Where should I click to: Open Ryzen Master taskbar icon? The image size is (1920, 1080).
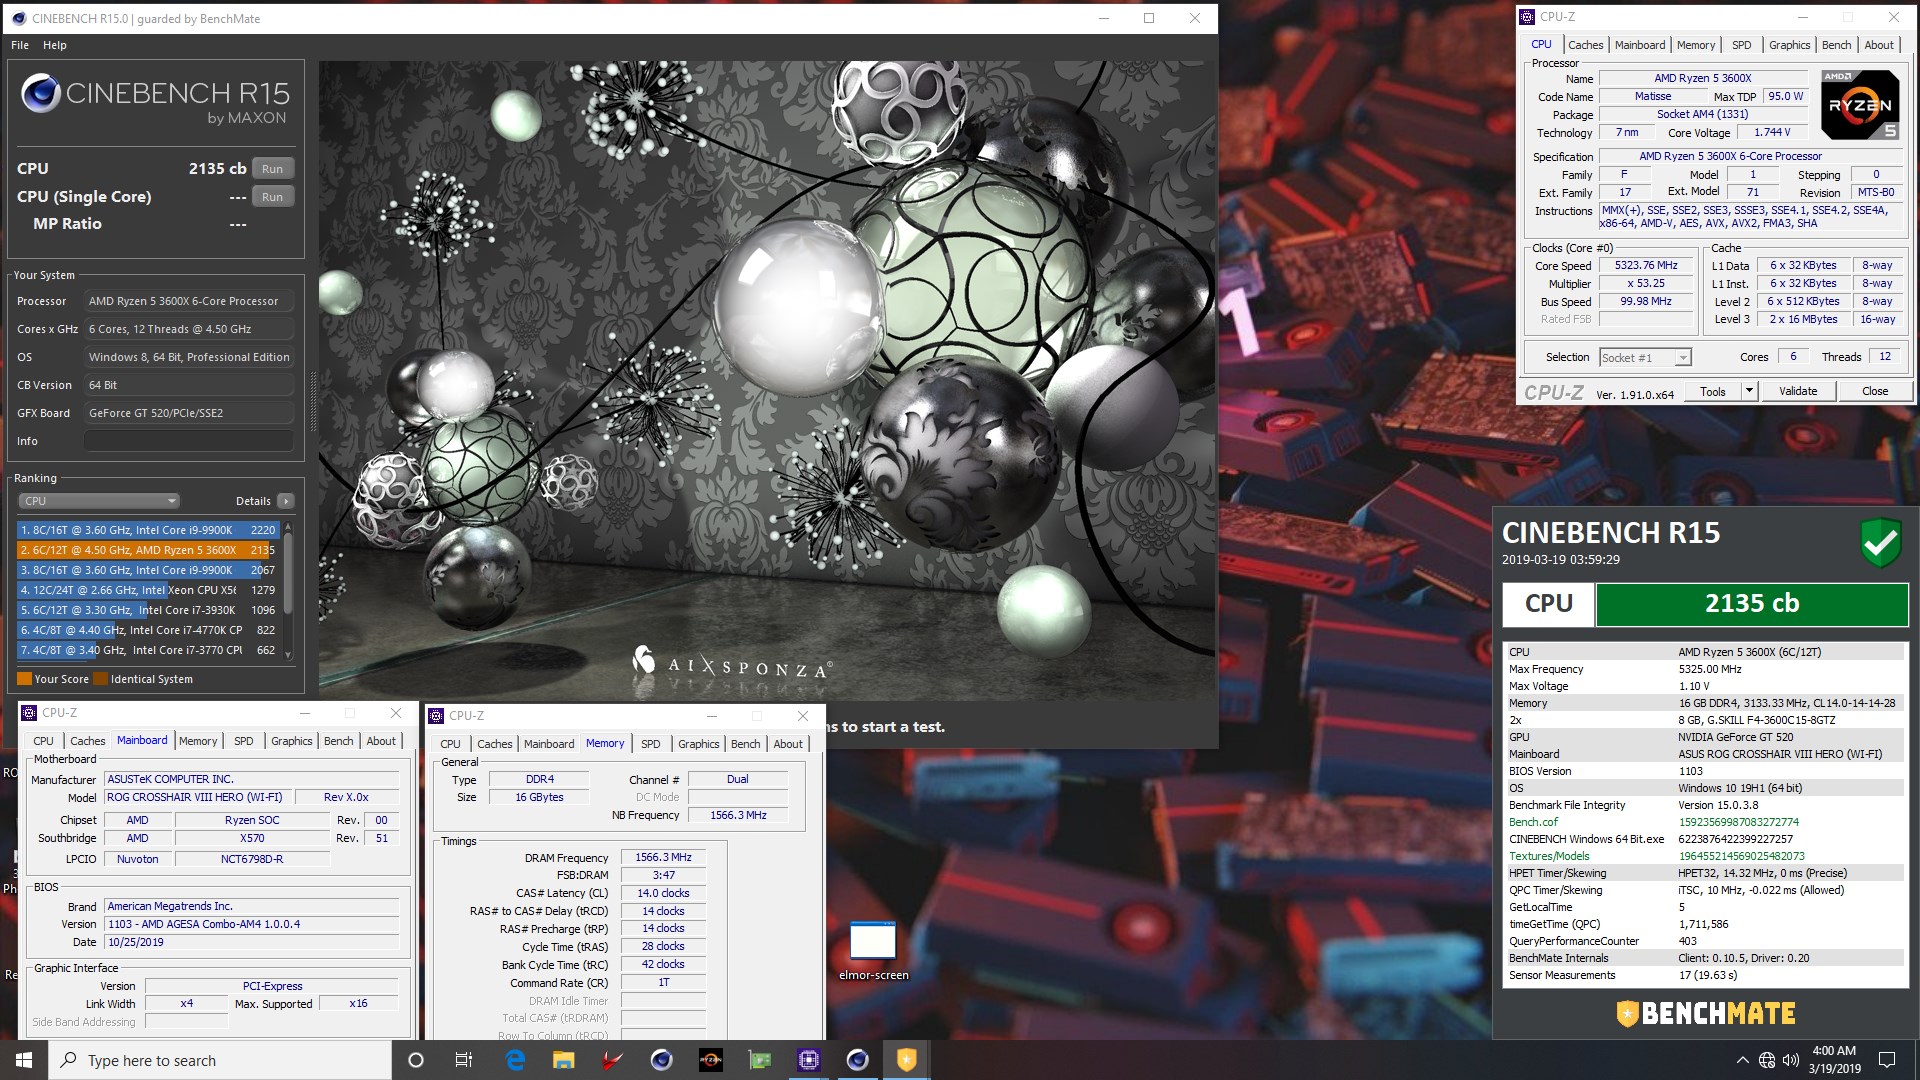(710, 1060)
